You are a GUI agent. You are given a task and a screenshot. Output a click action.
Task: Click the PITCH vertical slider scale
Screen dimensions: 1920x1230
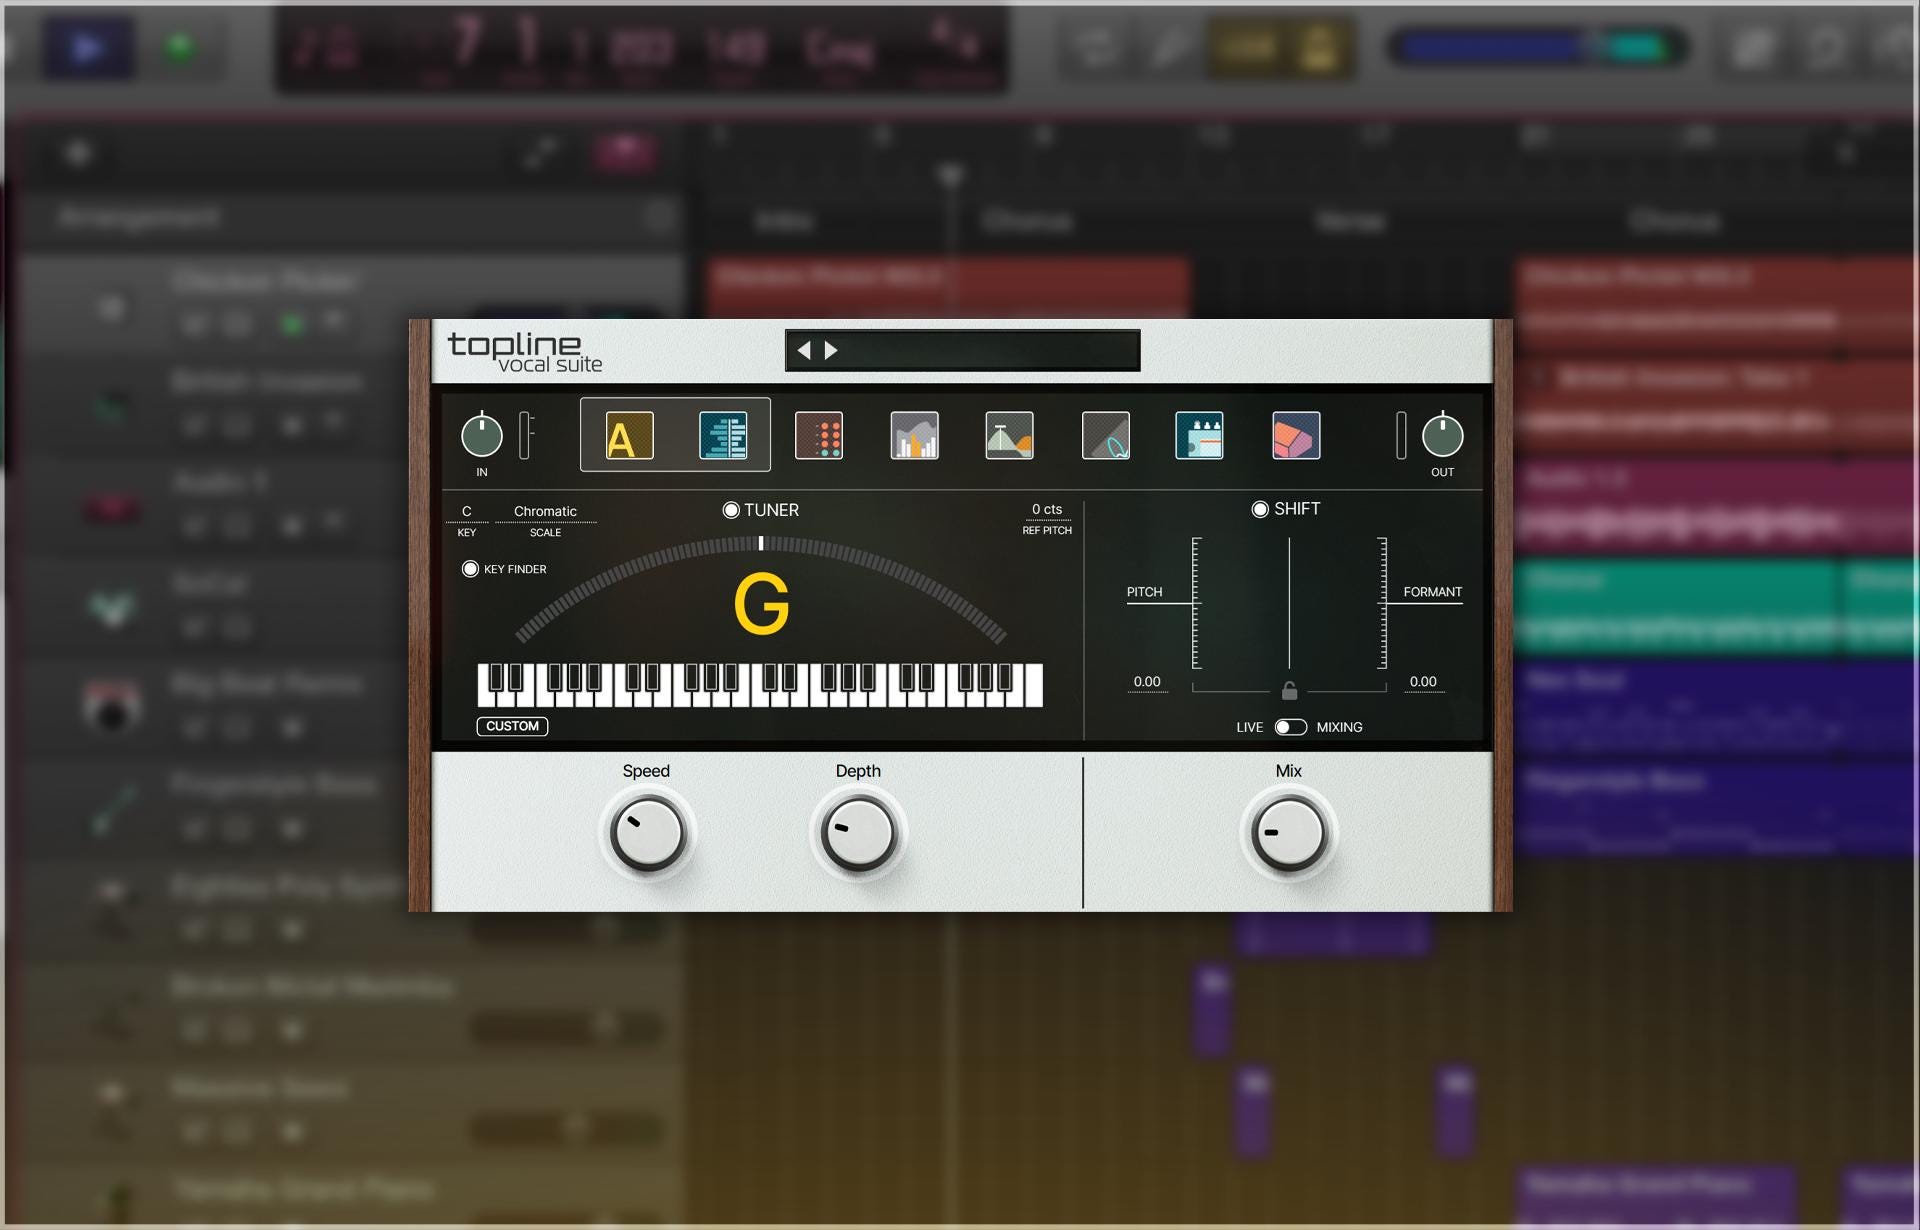click(1196, 603)
